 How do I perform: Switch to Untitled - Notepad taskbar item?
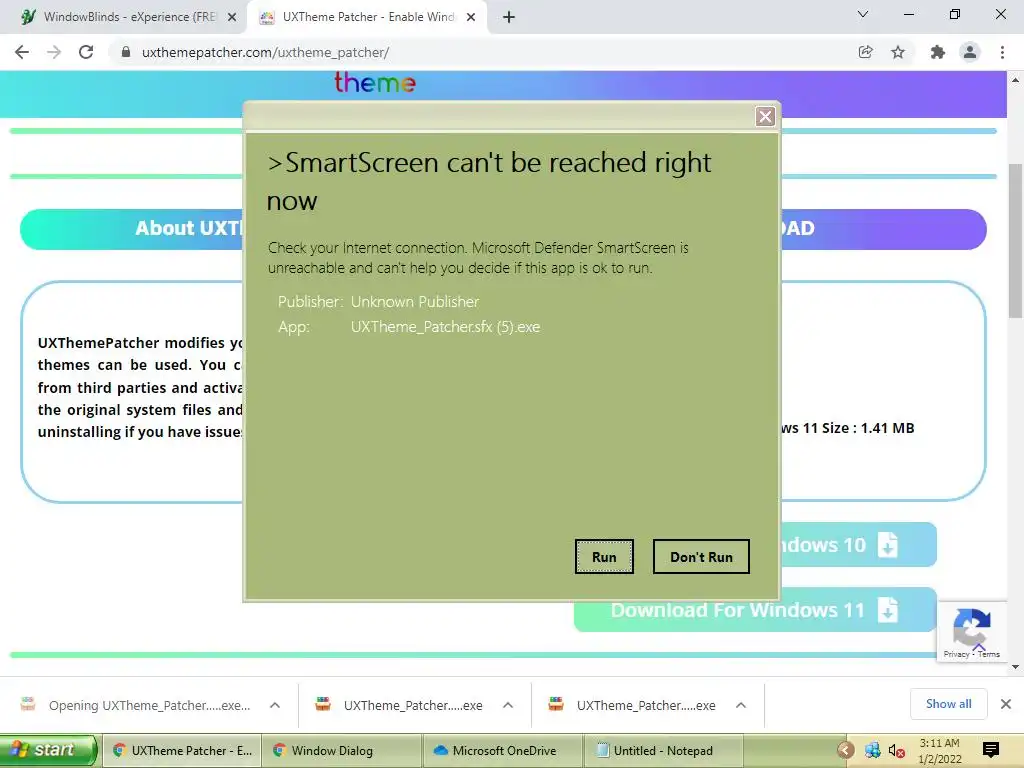click(x=663, y=751)
